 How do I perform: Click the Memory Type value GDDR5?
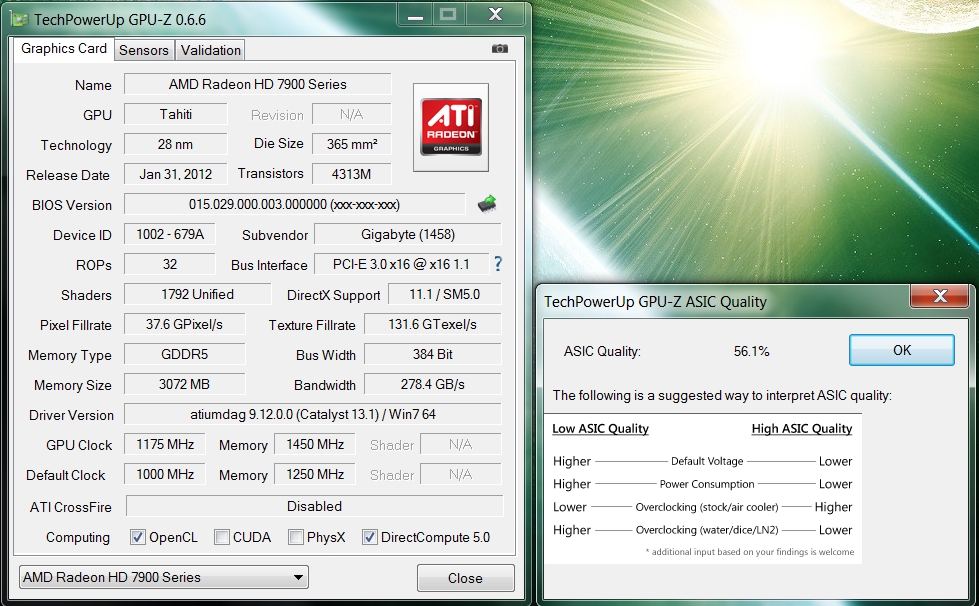(184, 354)
